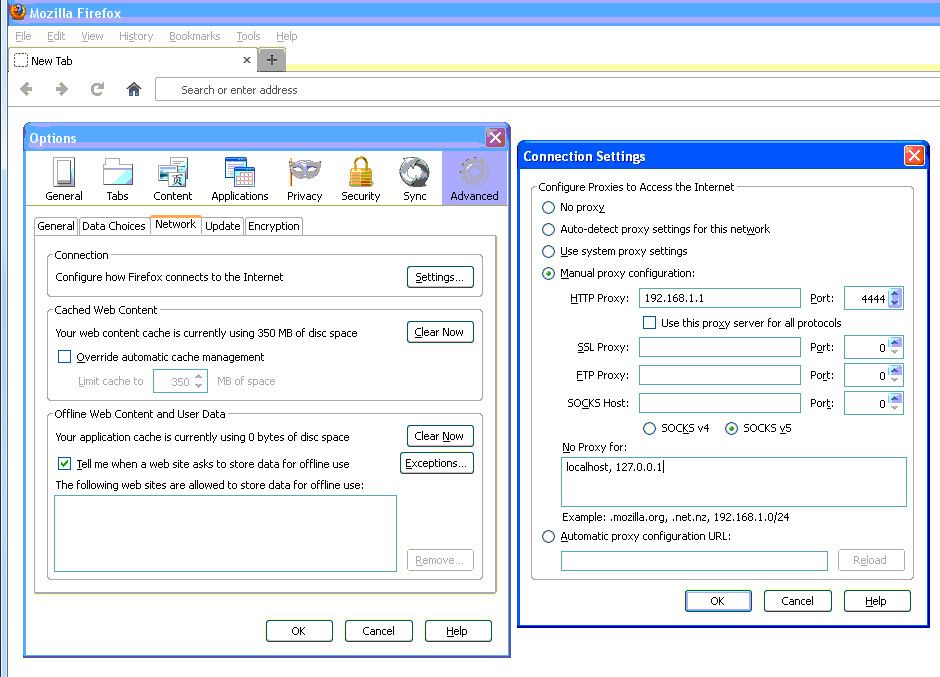Click Cancel in the Options dialog

pos(378,631)
